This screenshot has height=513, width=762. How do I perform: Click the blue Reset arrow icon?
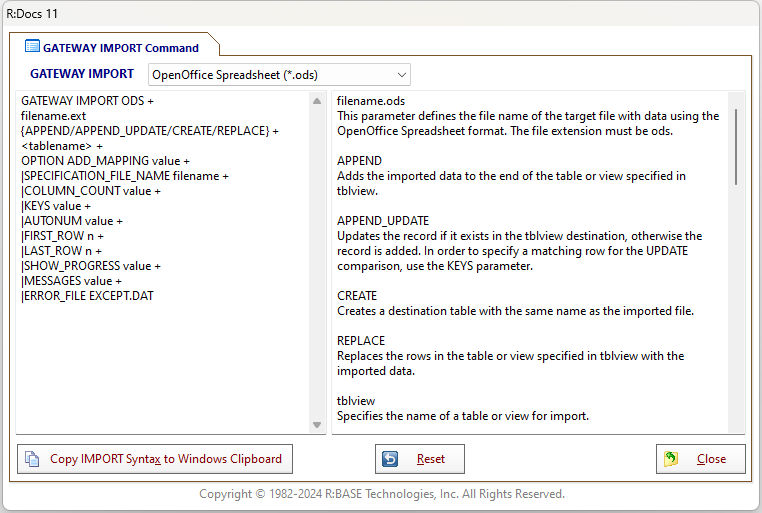(390, 459)
